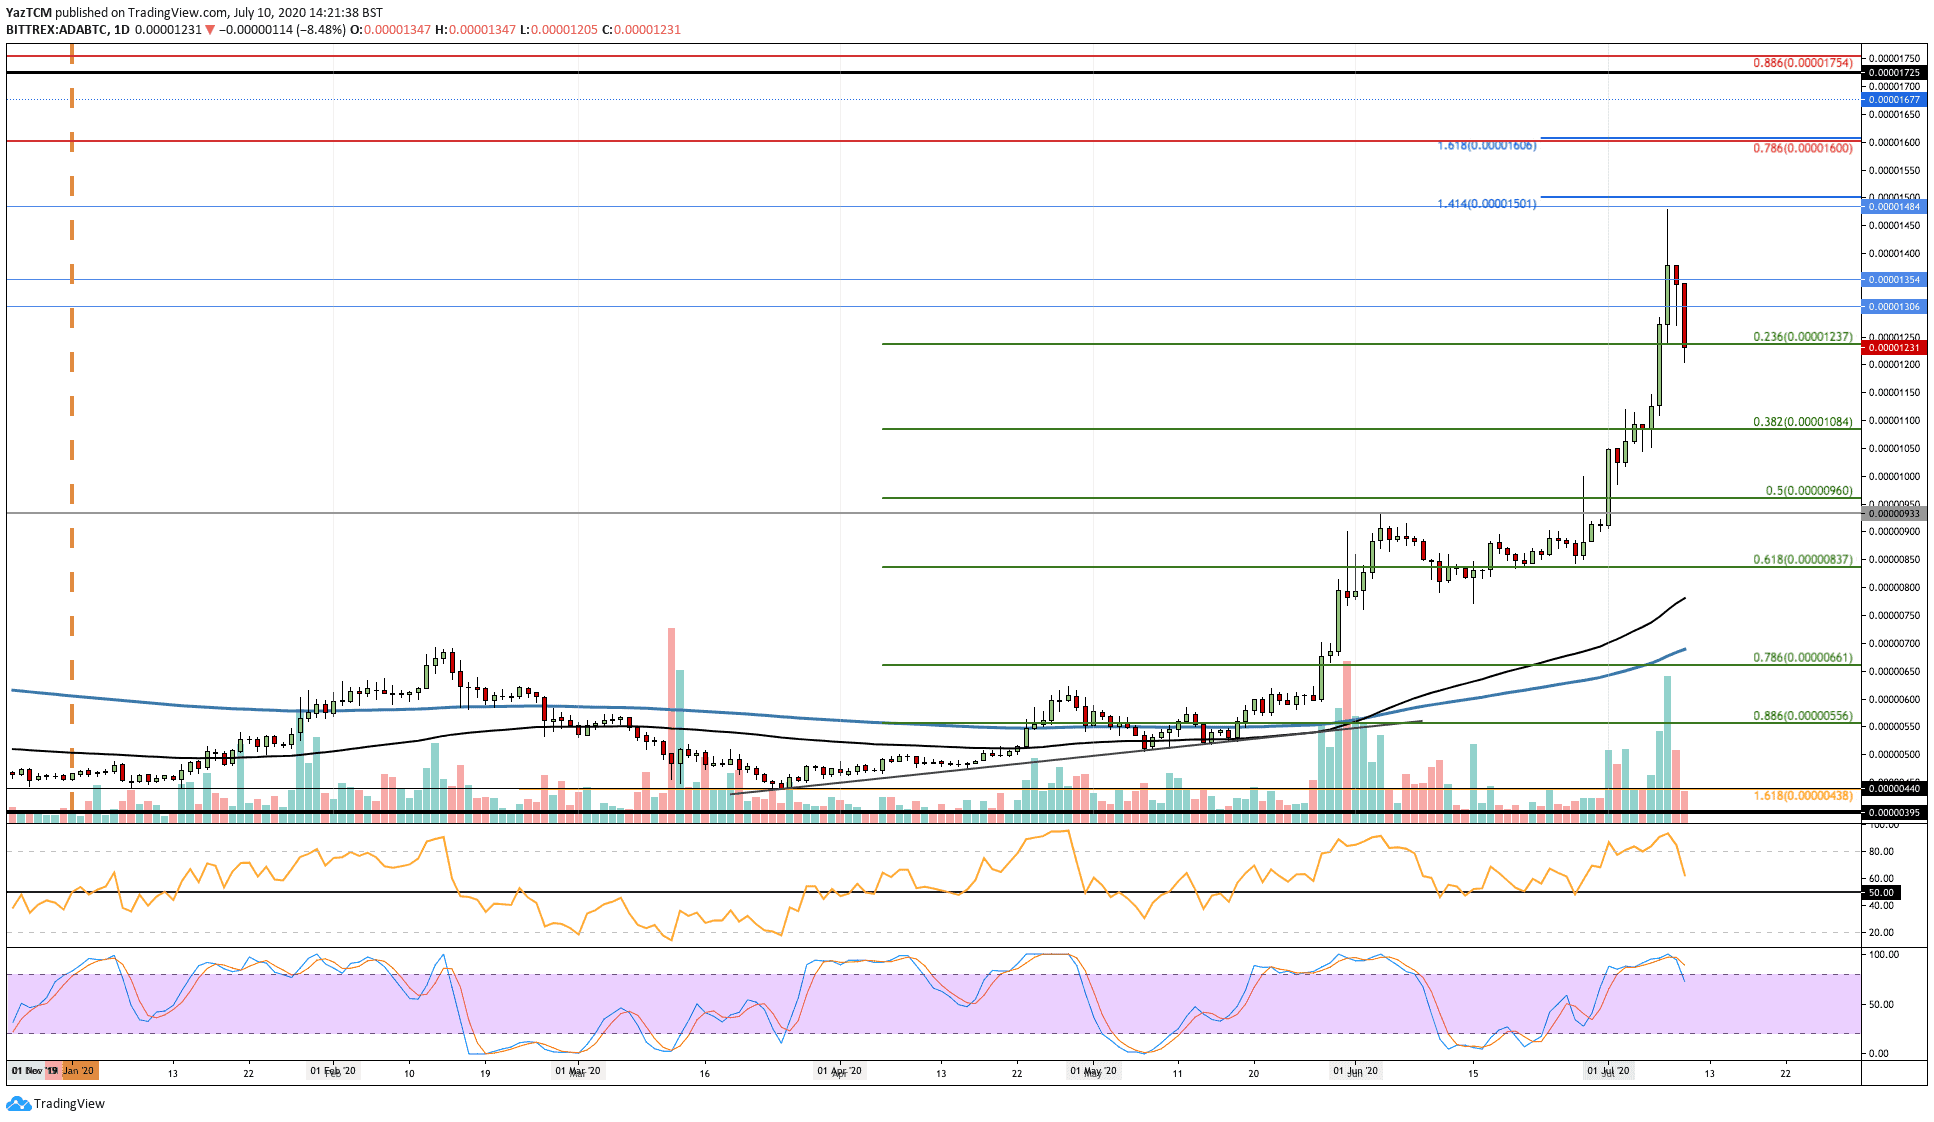The height and width of the screenshot is (1122, 1934).
Task: Click the 01 Jul '20 date label
Action: 1608,1071
